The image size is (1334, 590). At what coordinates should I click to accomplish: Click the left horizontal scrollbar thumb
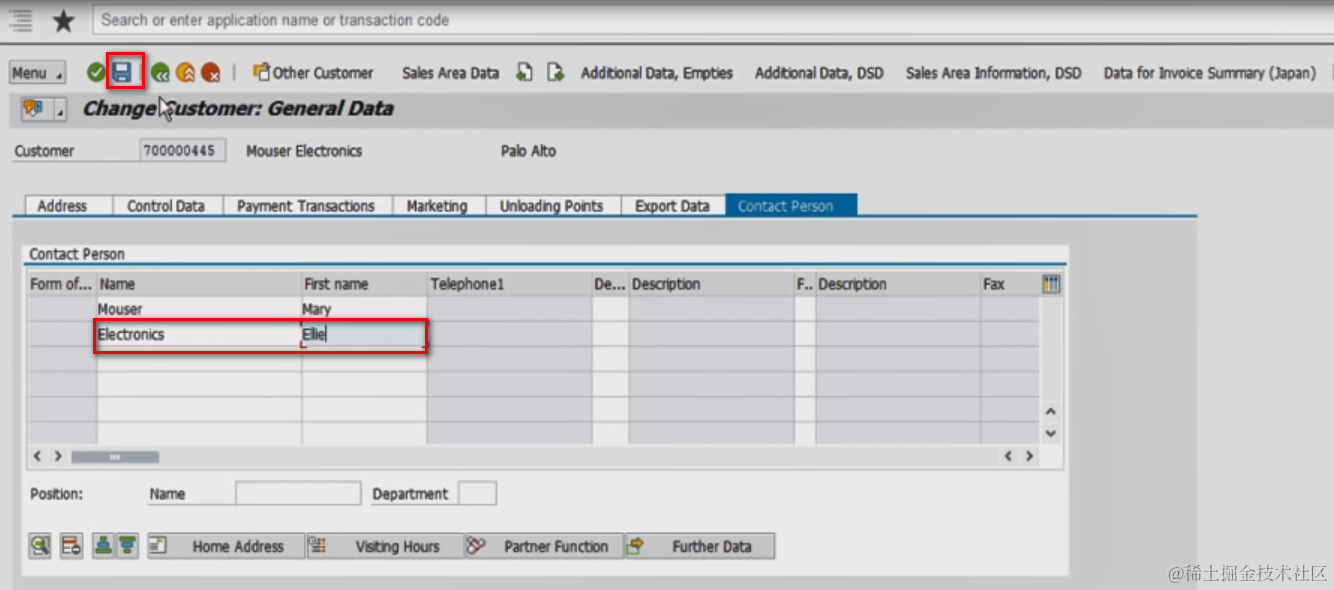tap(115, 456)
